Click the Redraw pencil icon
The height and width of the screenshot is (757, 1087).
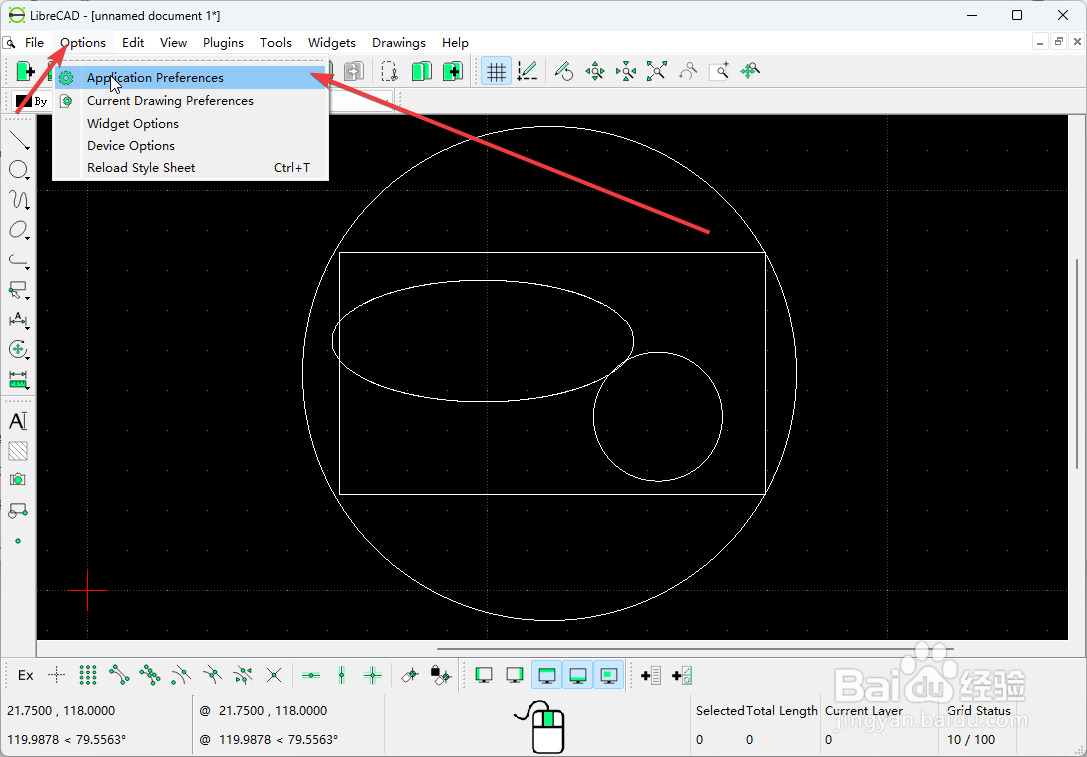click(564, 71)
